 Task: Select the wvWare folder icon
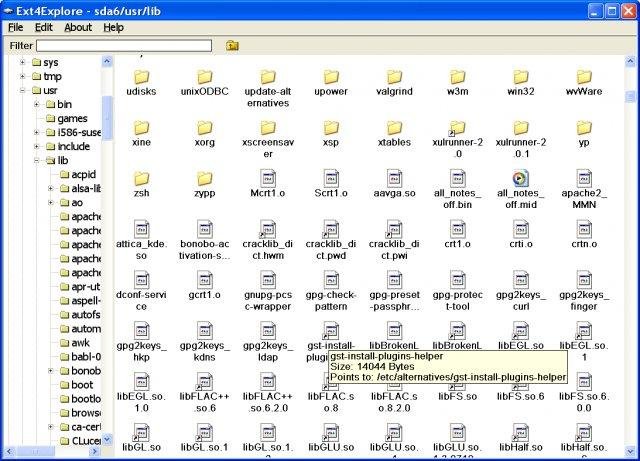[x=583, y=76]
